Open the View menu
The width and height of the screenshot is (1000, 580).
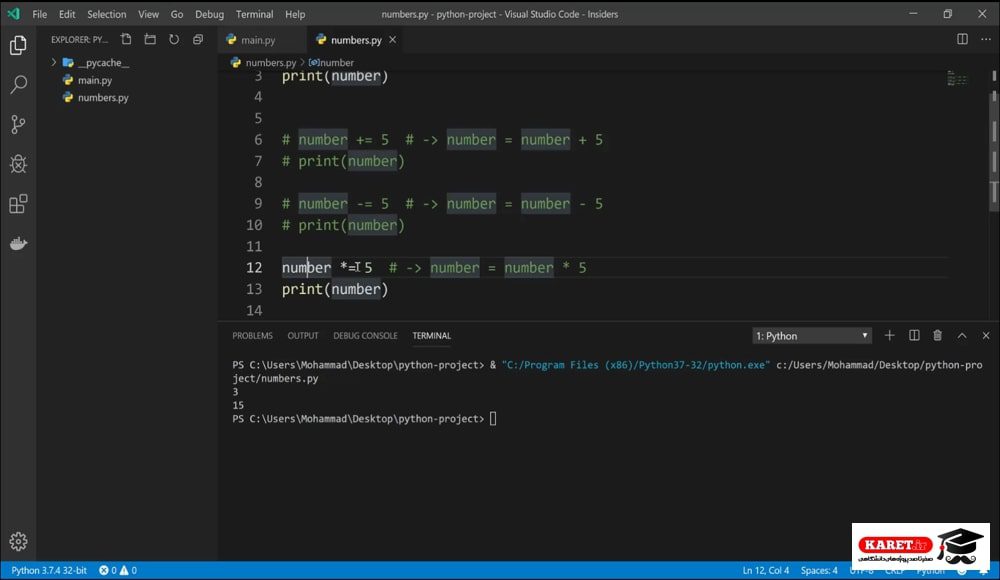tap(149, 14)
